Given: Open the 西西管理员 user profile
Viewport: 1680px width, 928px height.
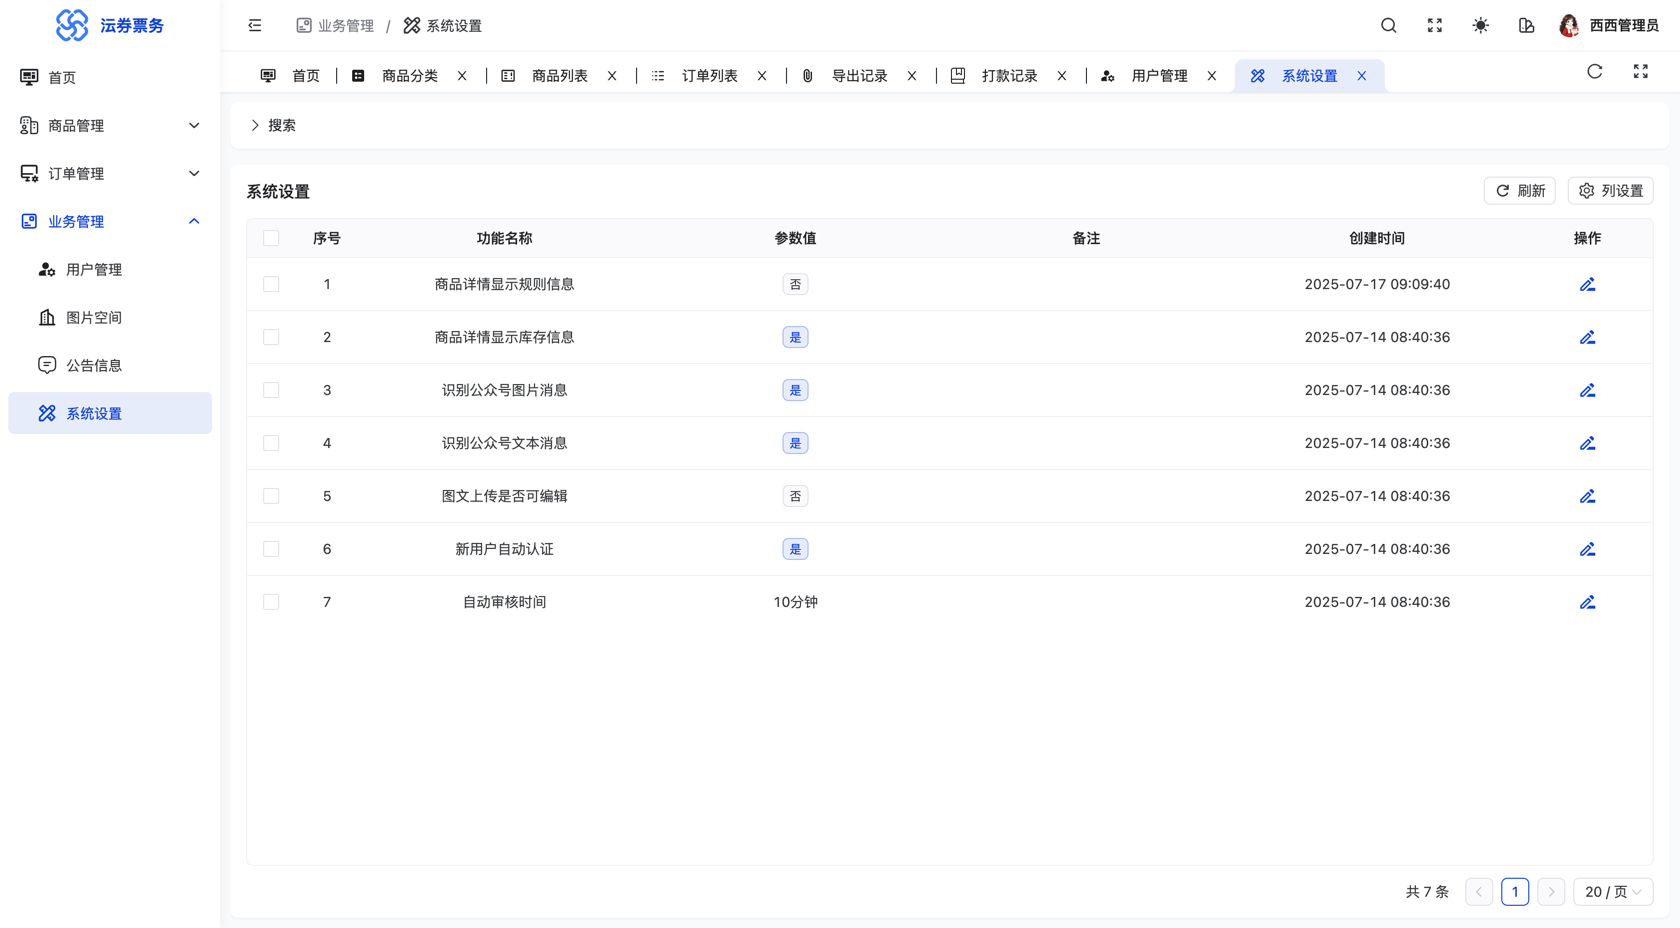Looking at the screenshot, I should (x=1608, y=26).
